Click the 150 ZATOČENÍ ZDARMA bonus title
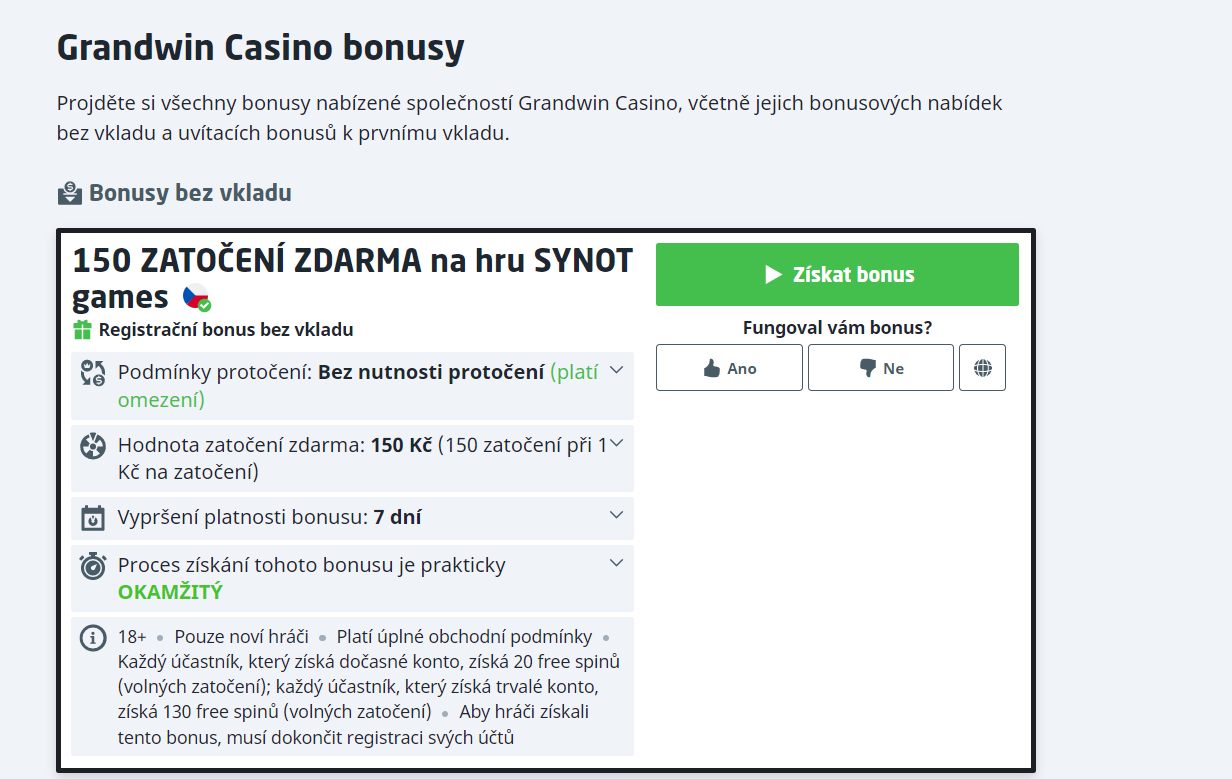Image resolution: width=1232 pixels, height=779 pixels. click(352, 278)
